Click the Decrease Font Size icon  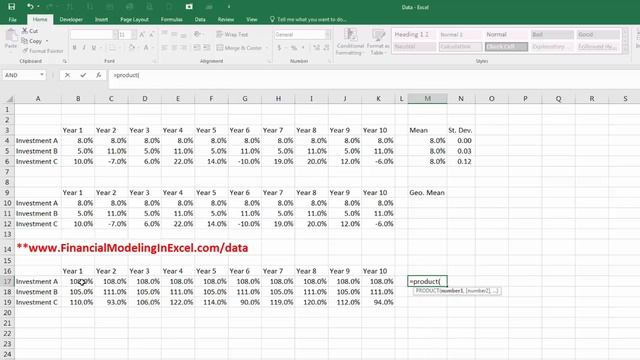coord(151,35)
